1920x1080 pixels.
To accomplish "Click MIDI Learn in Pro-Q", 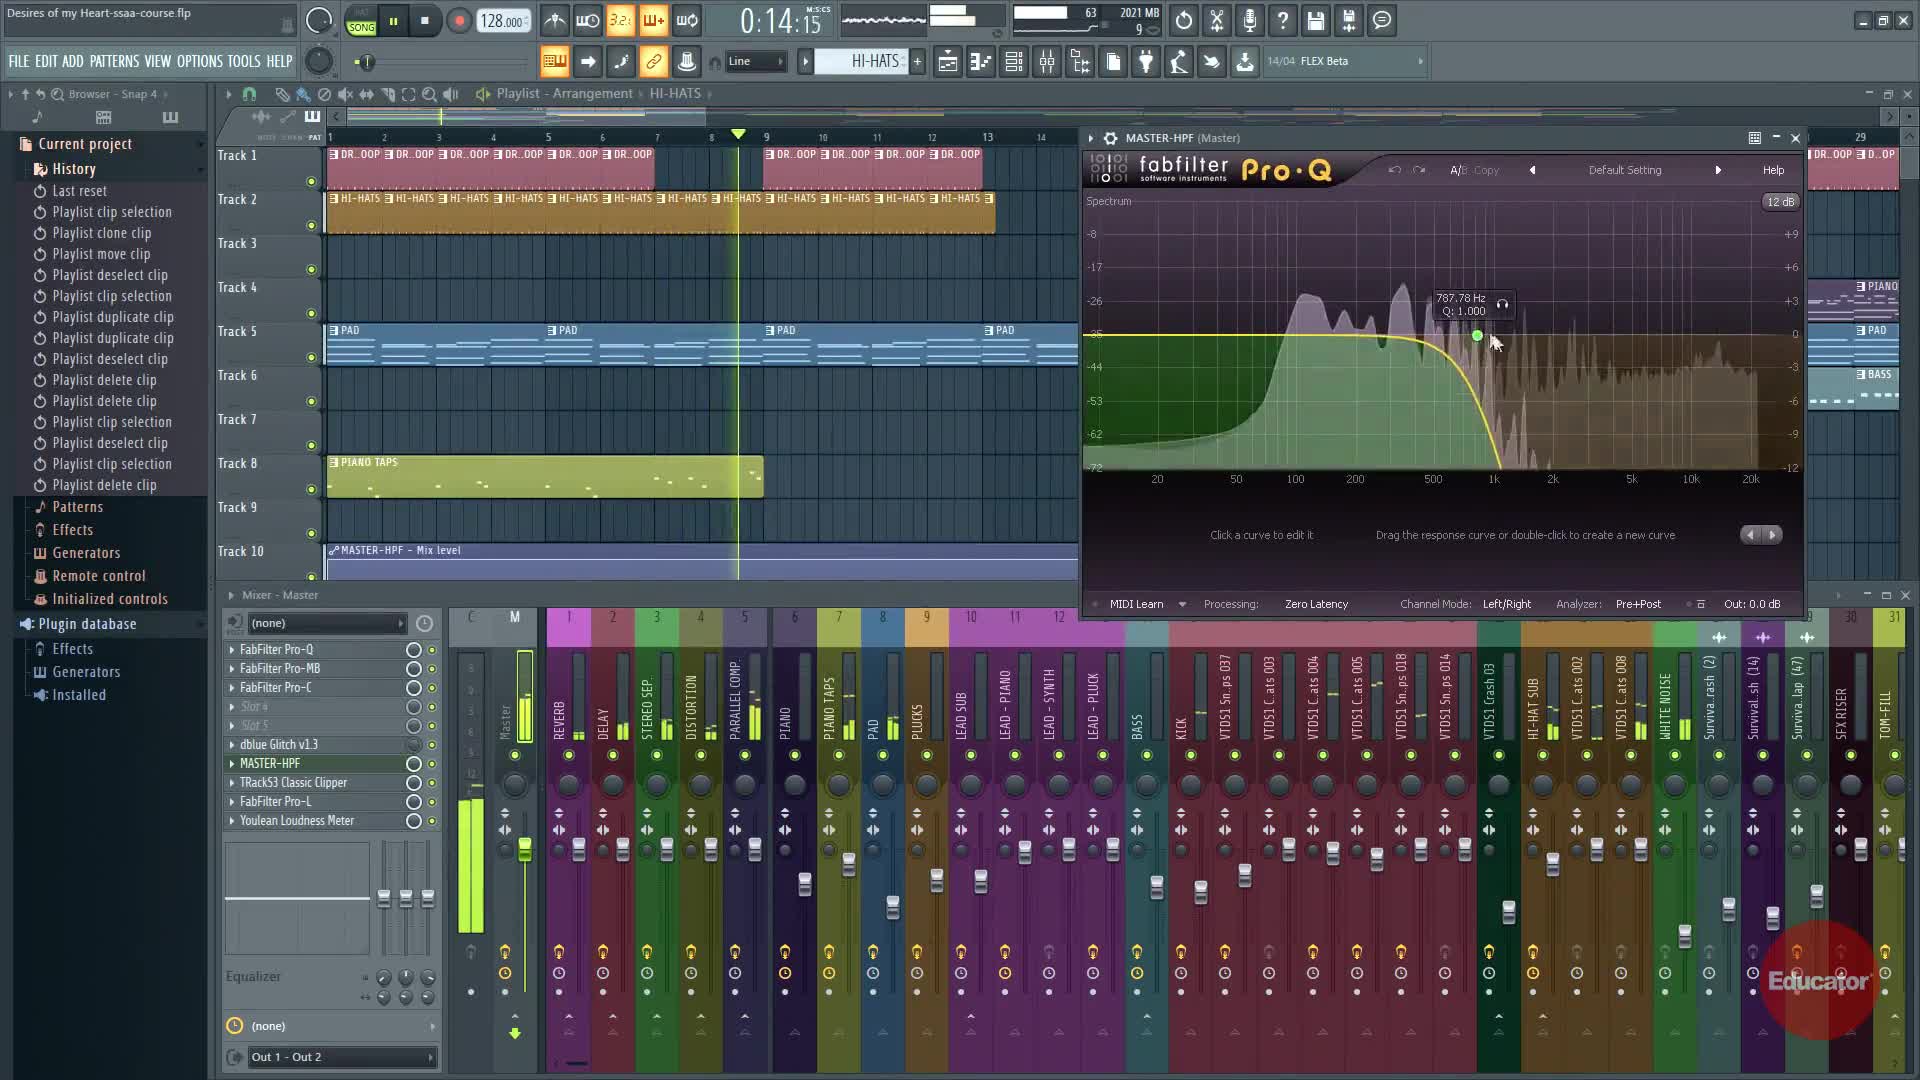I will point(1136,604).
